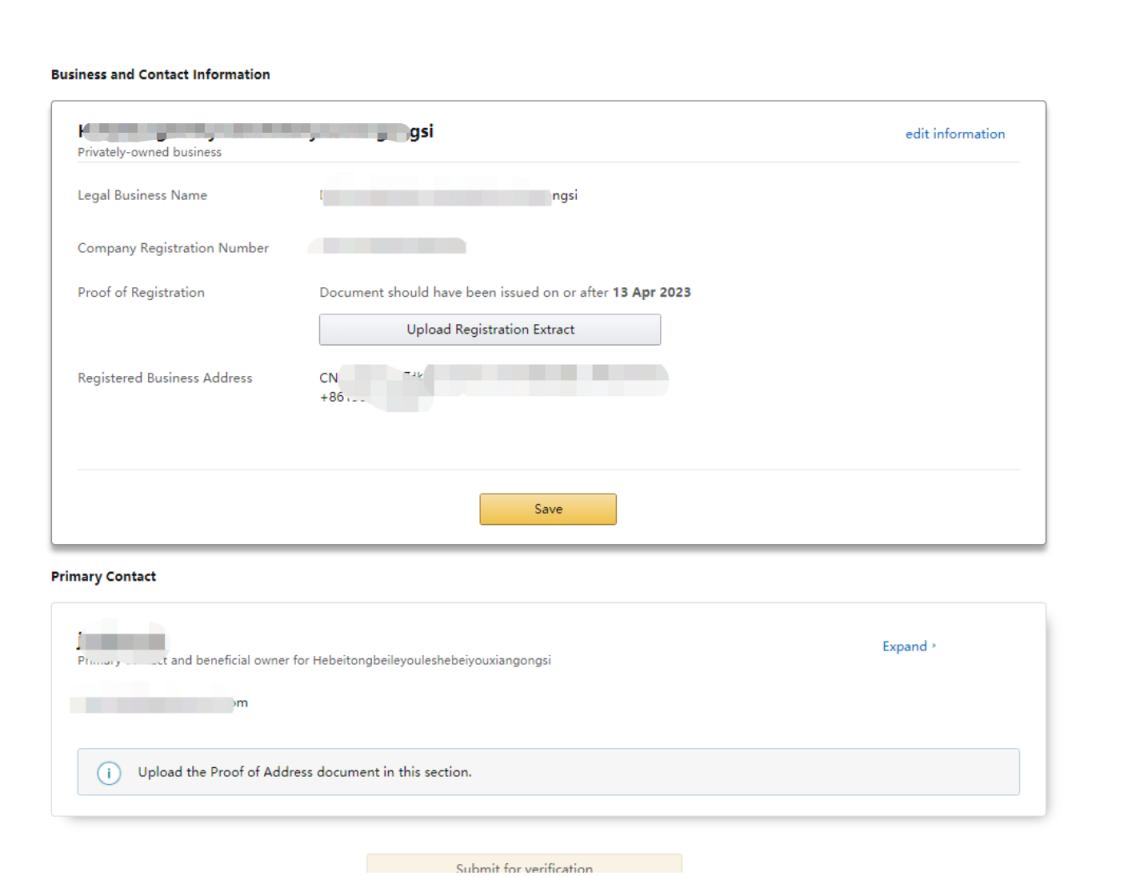Click the 'Company Registration Number' label
Screen dimensions: 1124x876
pos(173,248)
